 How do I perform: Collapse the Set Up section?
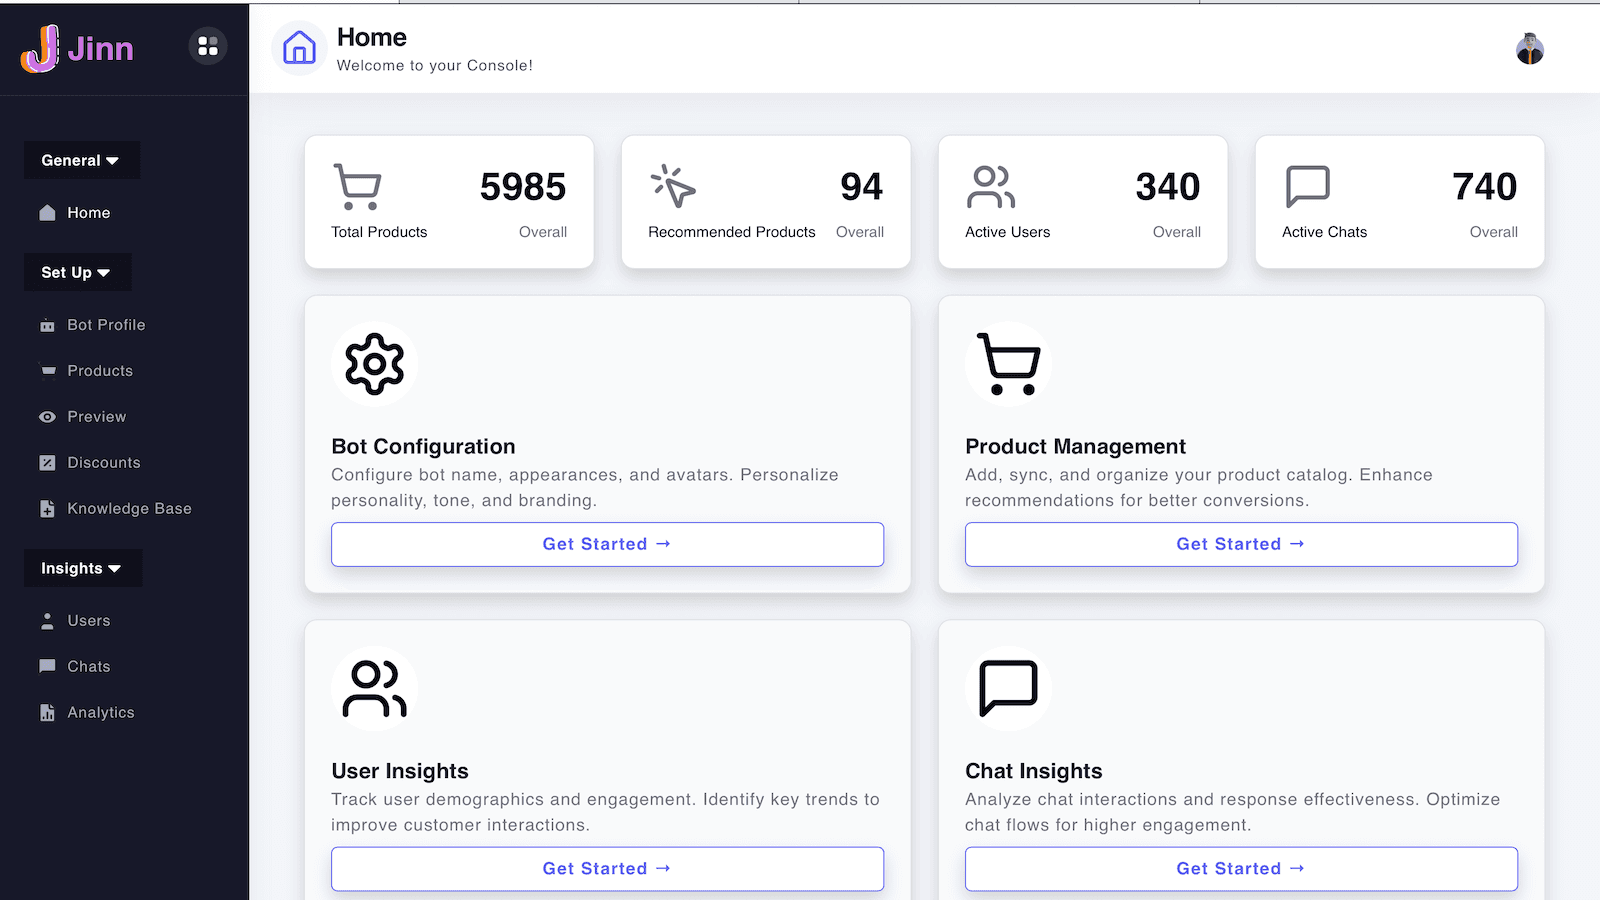[x=77, y=272]
